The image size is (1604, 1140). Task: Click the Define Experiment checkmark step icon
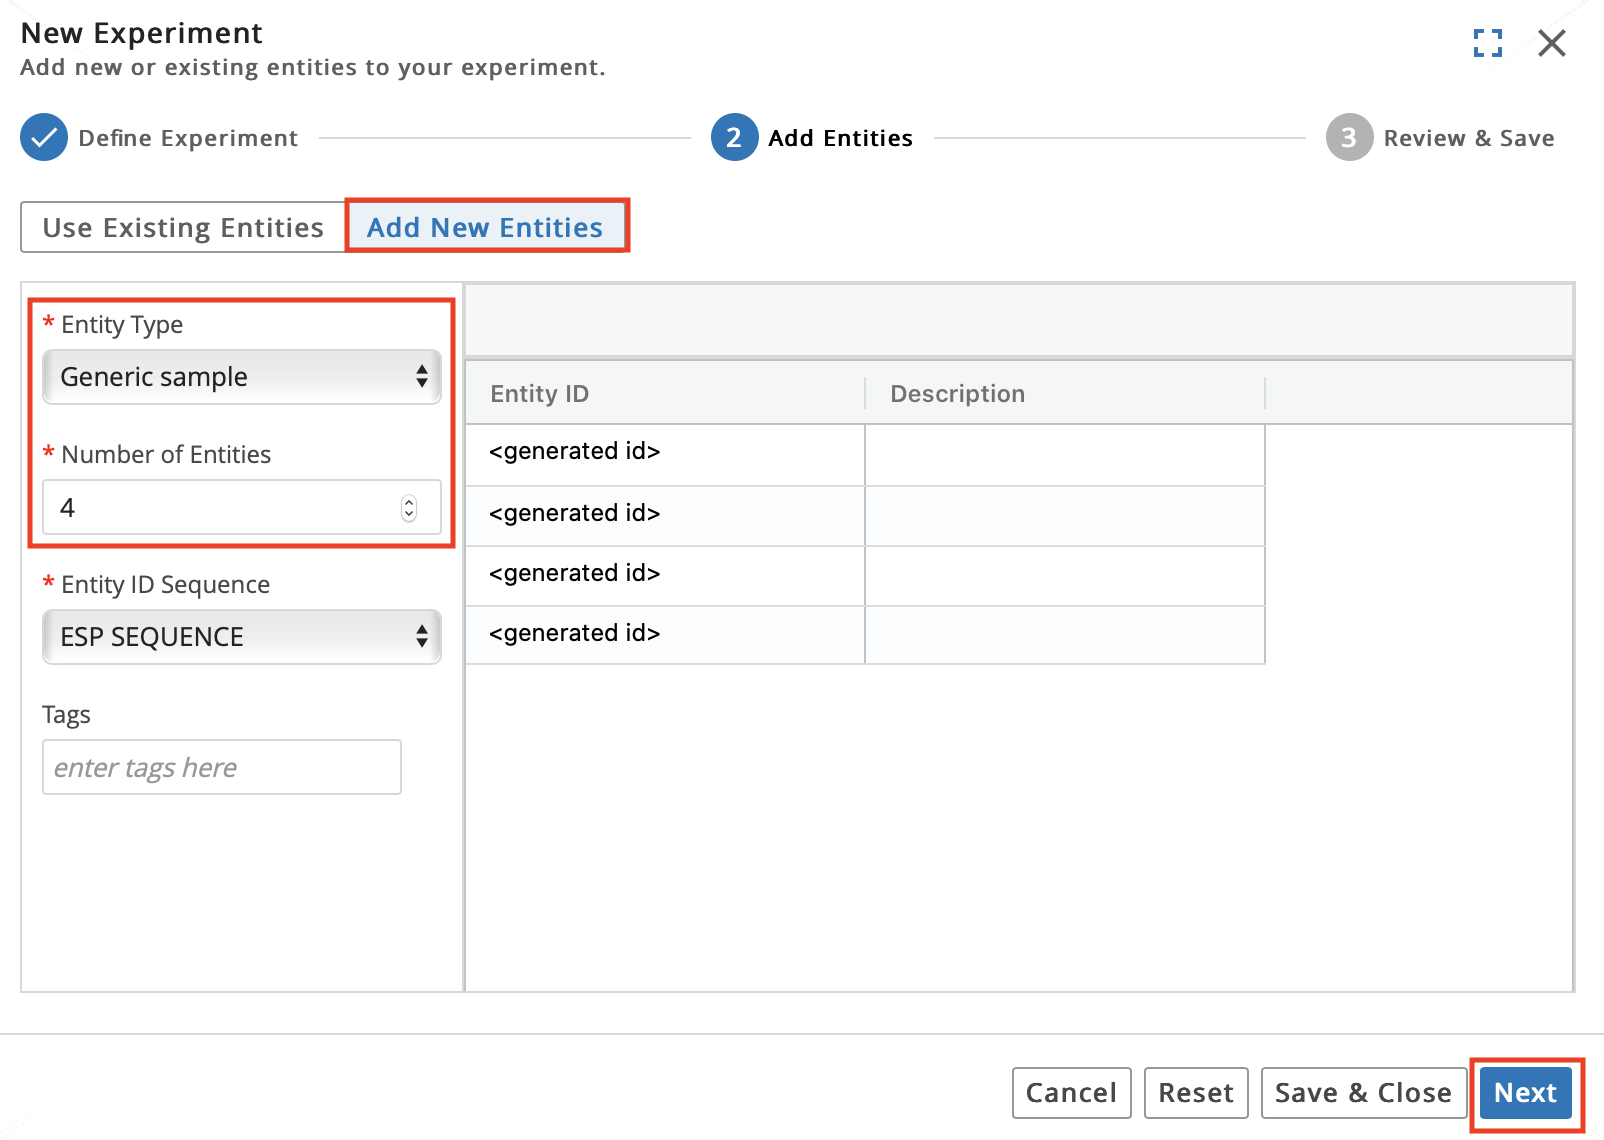pos(44,138)
